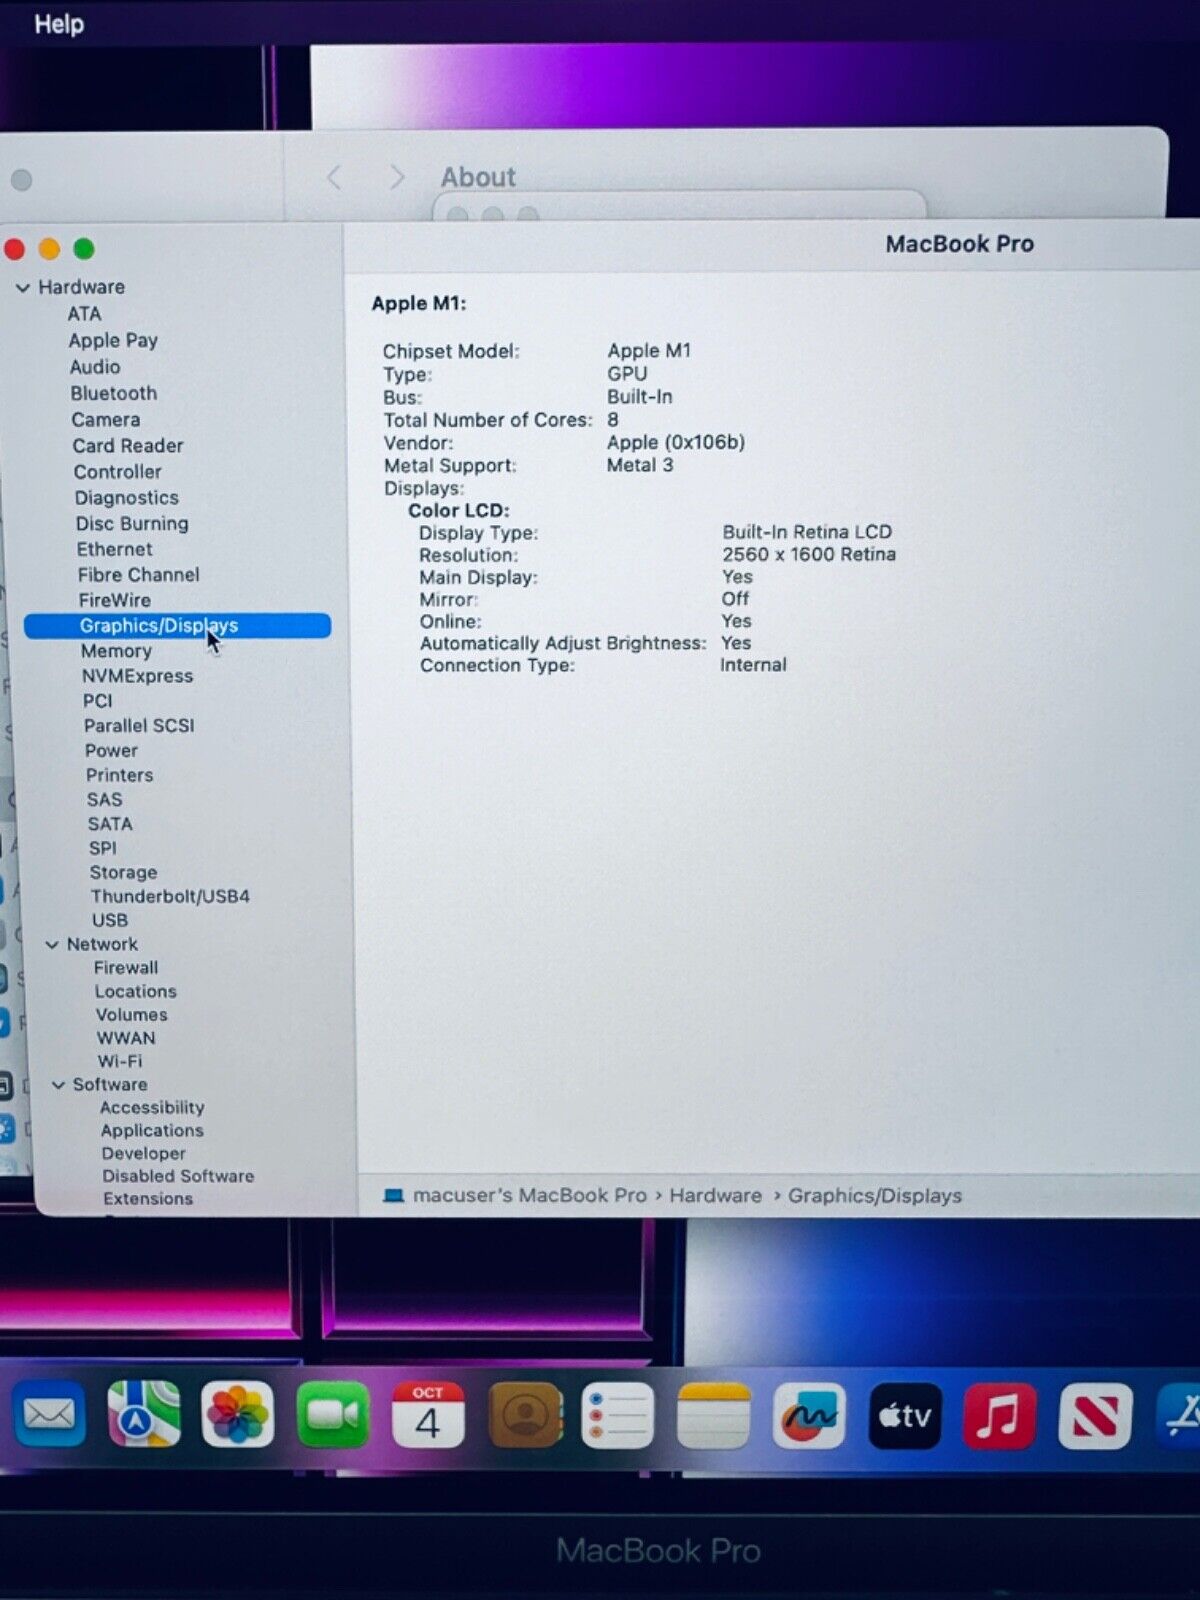This screenshot has width=1200, height=1600.
Task: Collapse the Network section chevron
Action: coord(52,945)
